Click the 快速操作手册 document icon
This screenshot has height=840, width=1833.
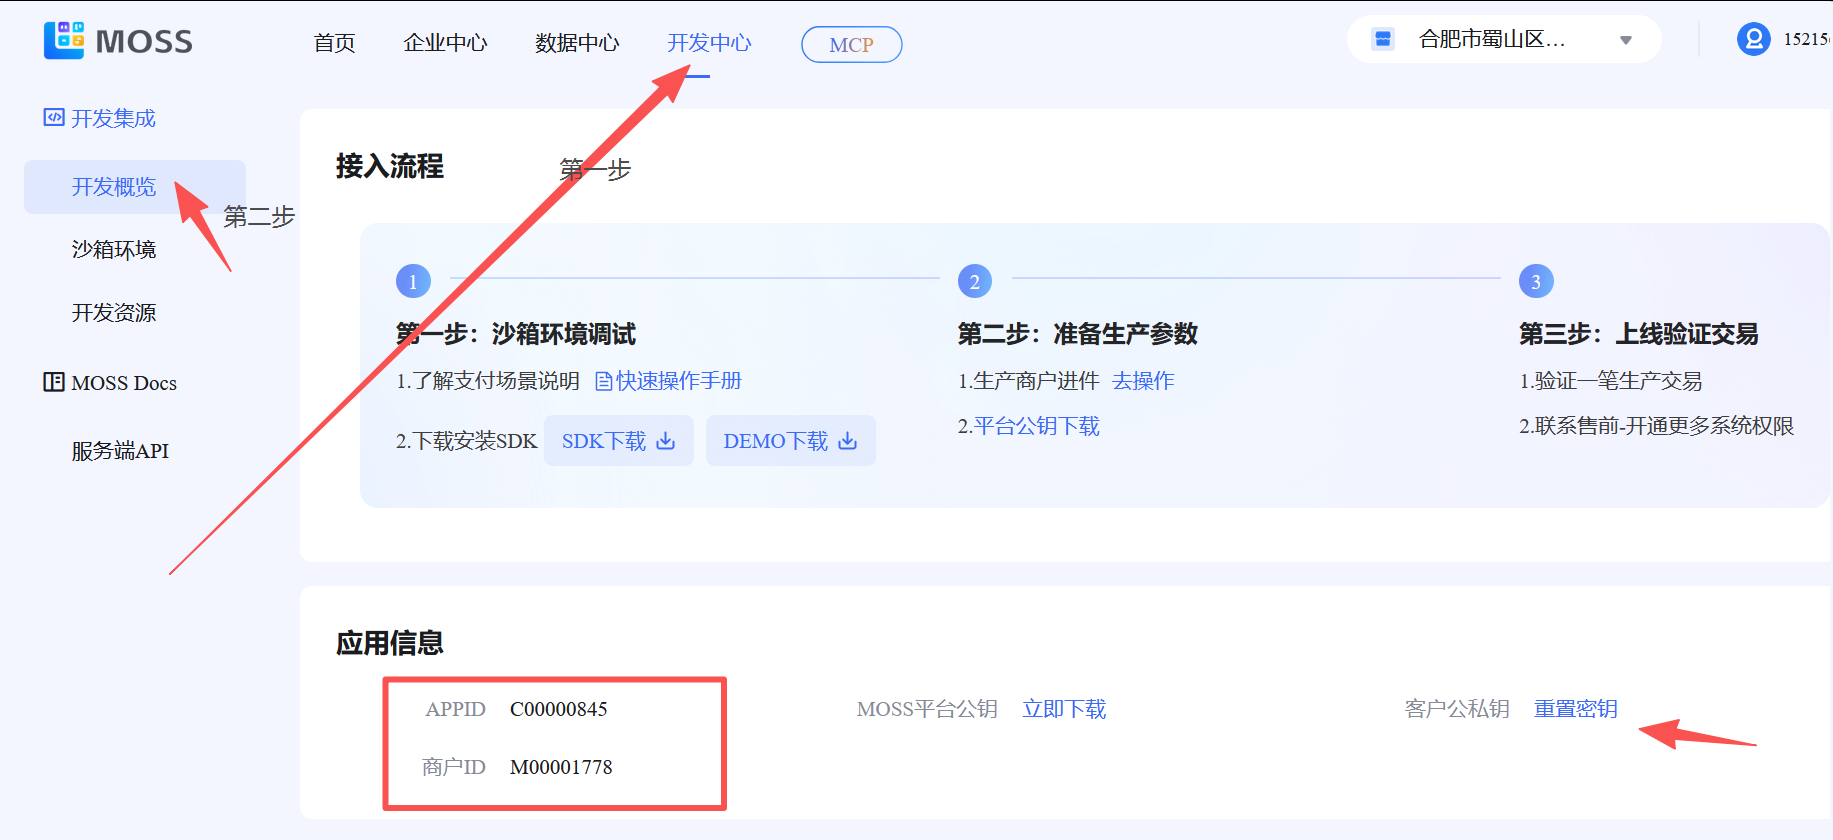click(x=603, y=381)
